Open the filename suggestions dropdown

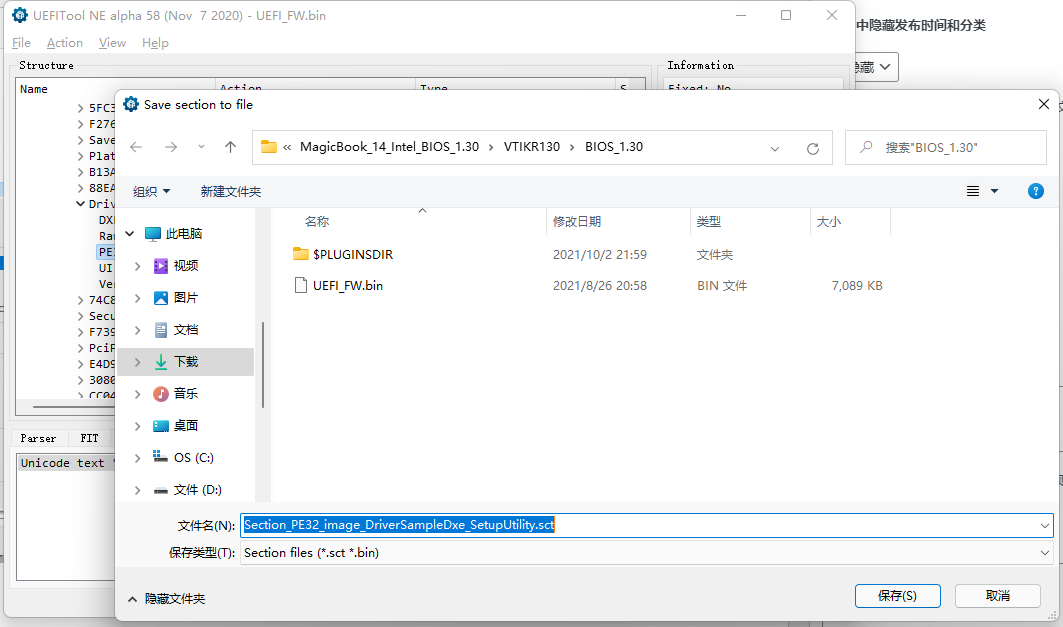pos(1045,525)
